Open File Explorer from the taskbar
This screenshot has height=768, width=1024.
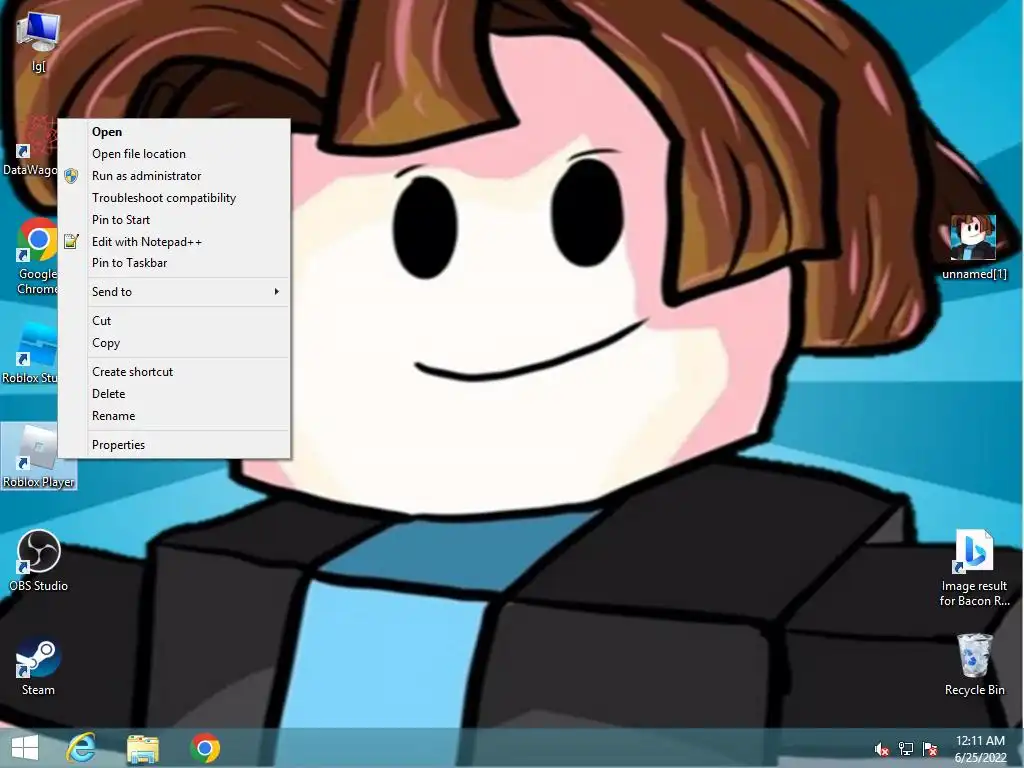(x=142, y=748)
